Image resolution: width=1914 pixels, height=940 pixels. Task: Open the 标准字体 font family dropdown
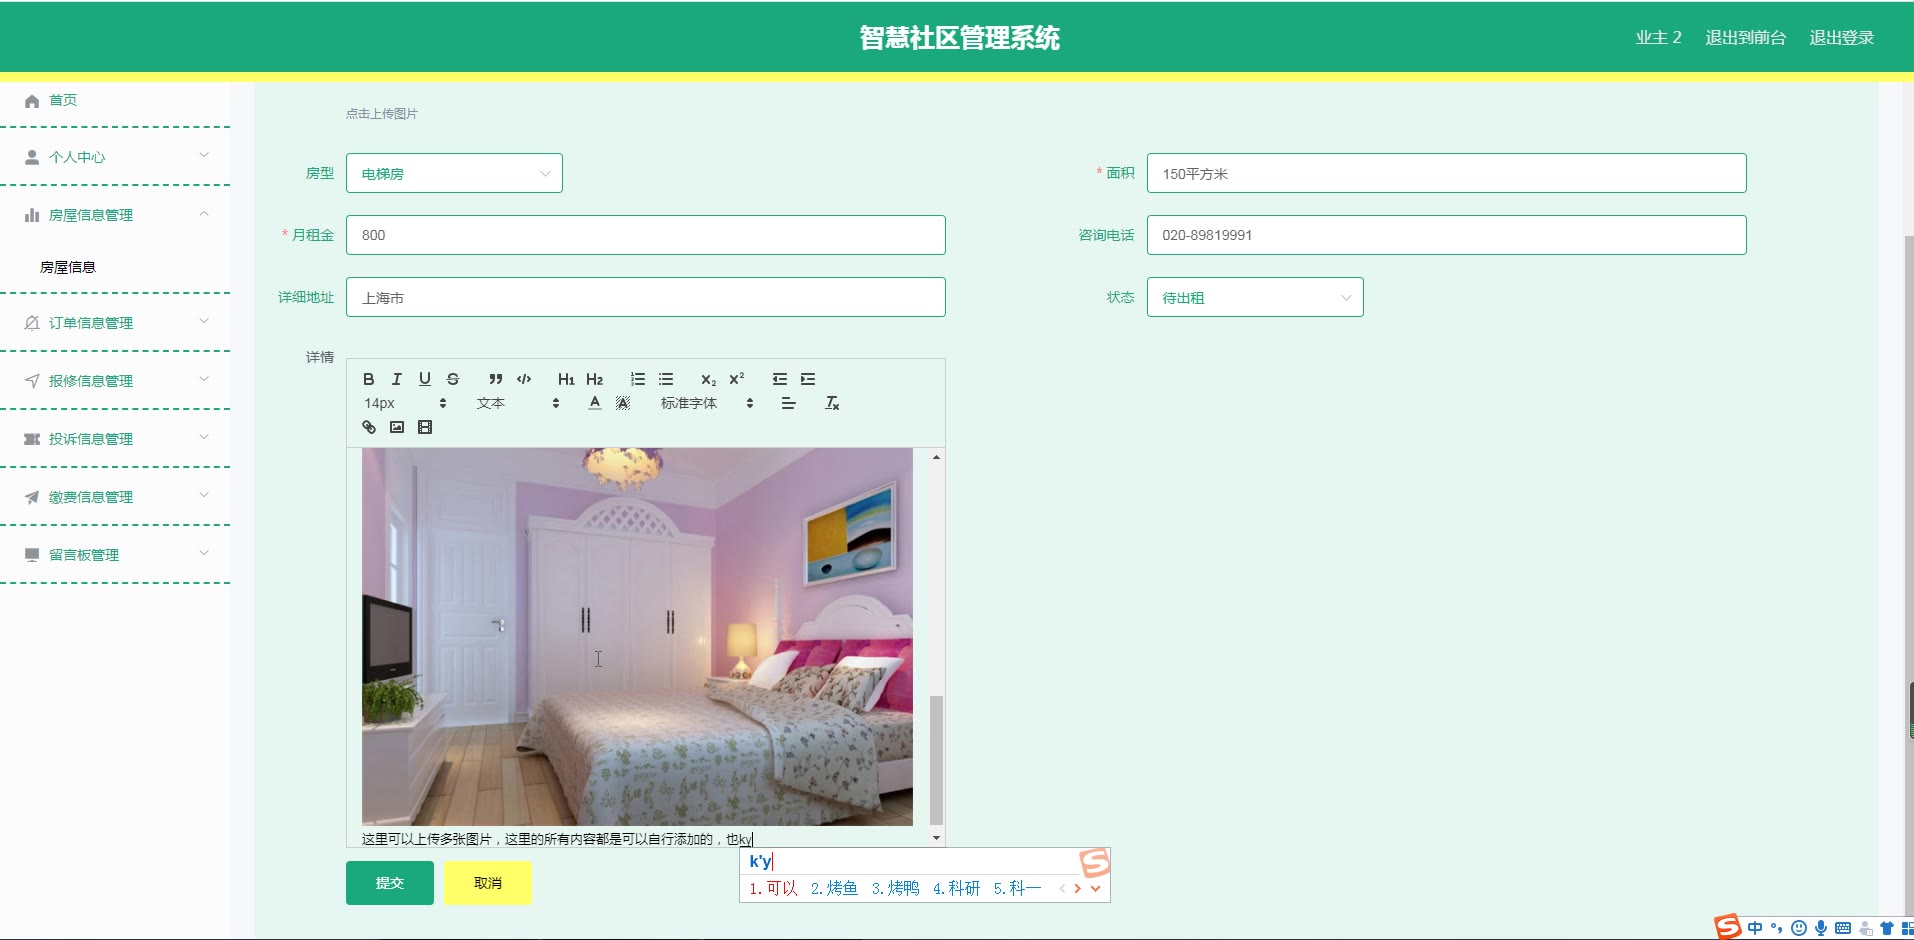pos(707,403)
